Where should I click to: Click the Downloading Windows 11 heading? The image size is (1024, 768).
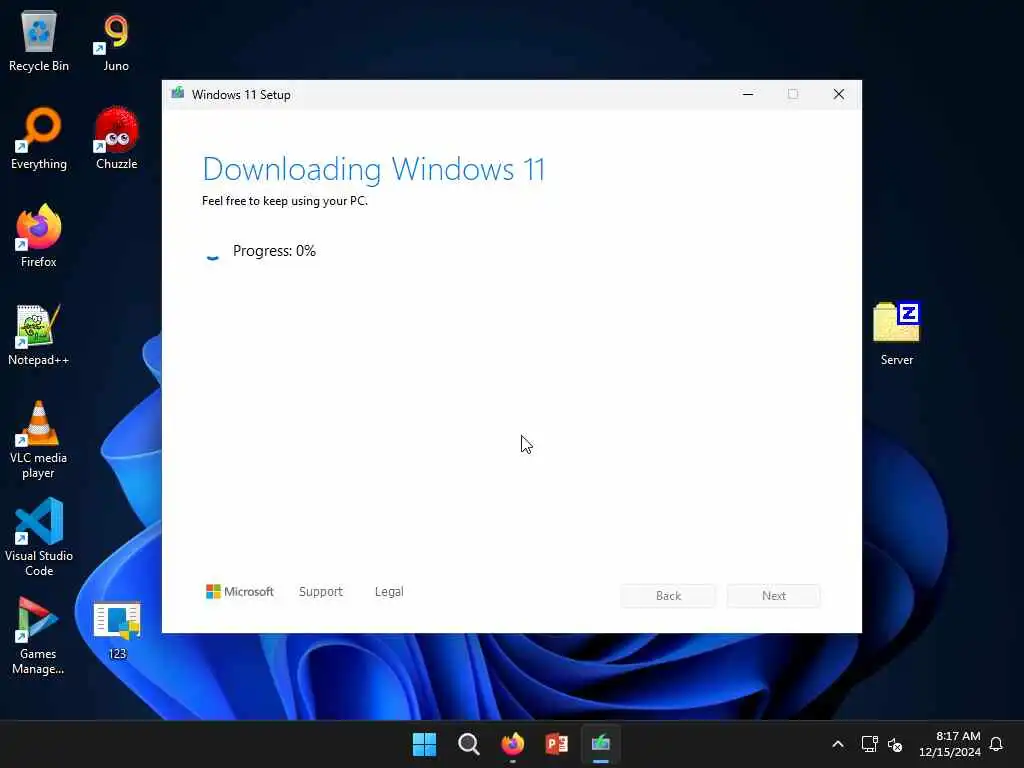[374, 169]
